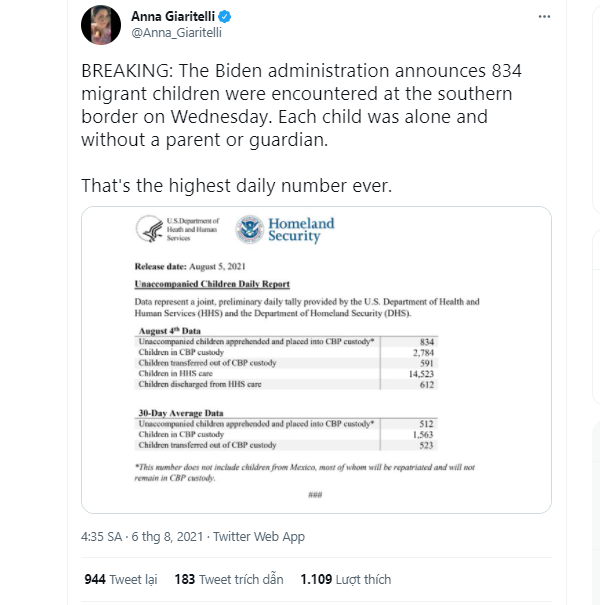Open the @Anna_Giaritelli handle link
The width and height of the screenshot is (600, 605).
pyautogui.click(x=176, y=33)
